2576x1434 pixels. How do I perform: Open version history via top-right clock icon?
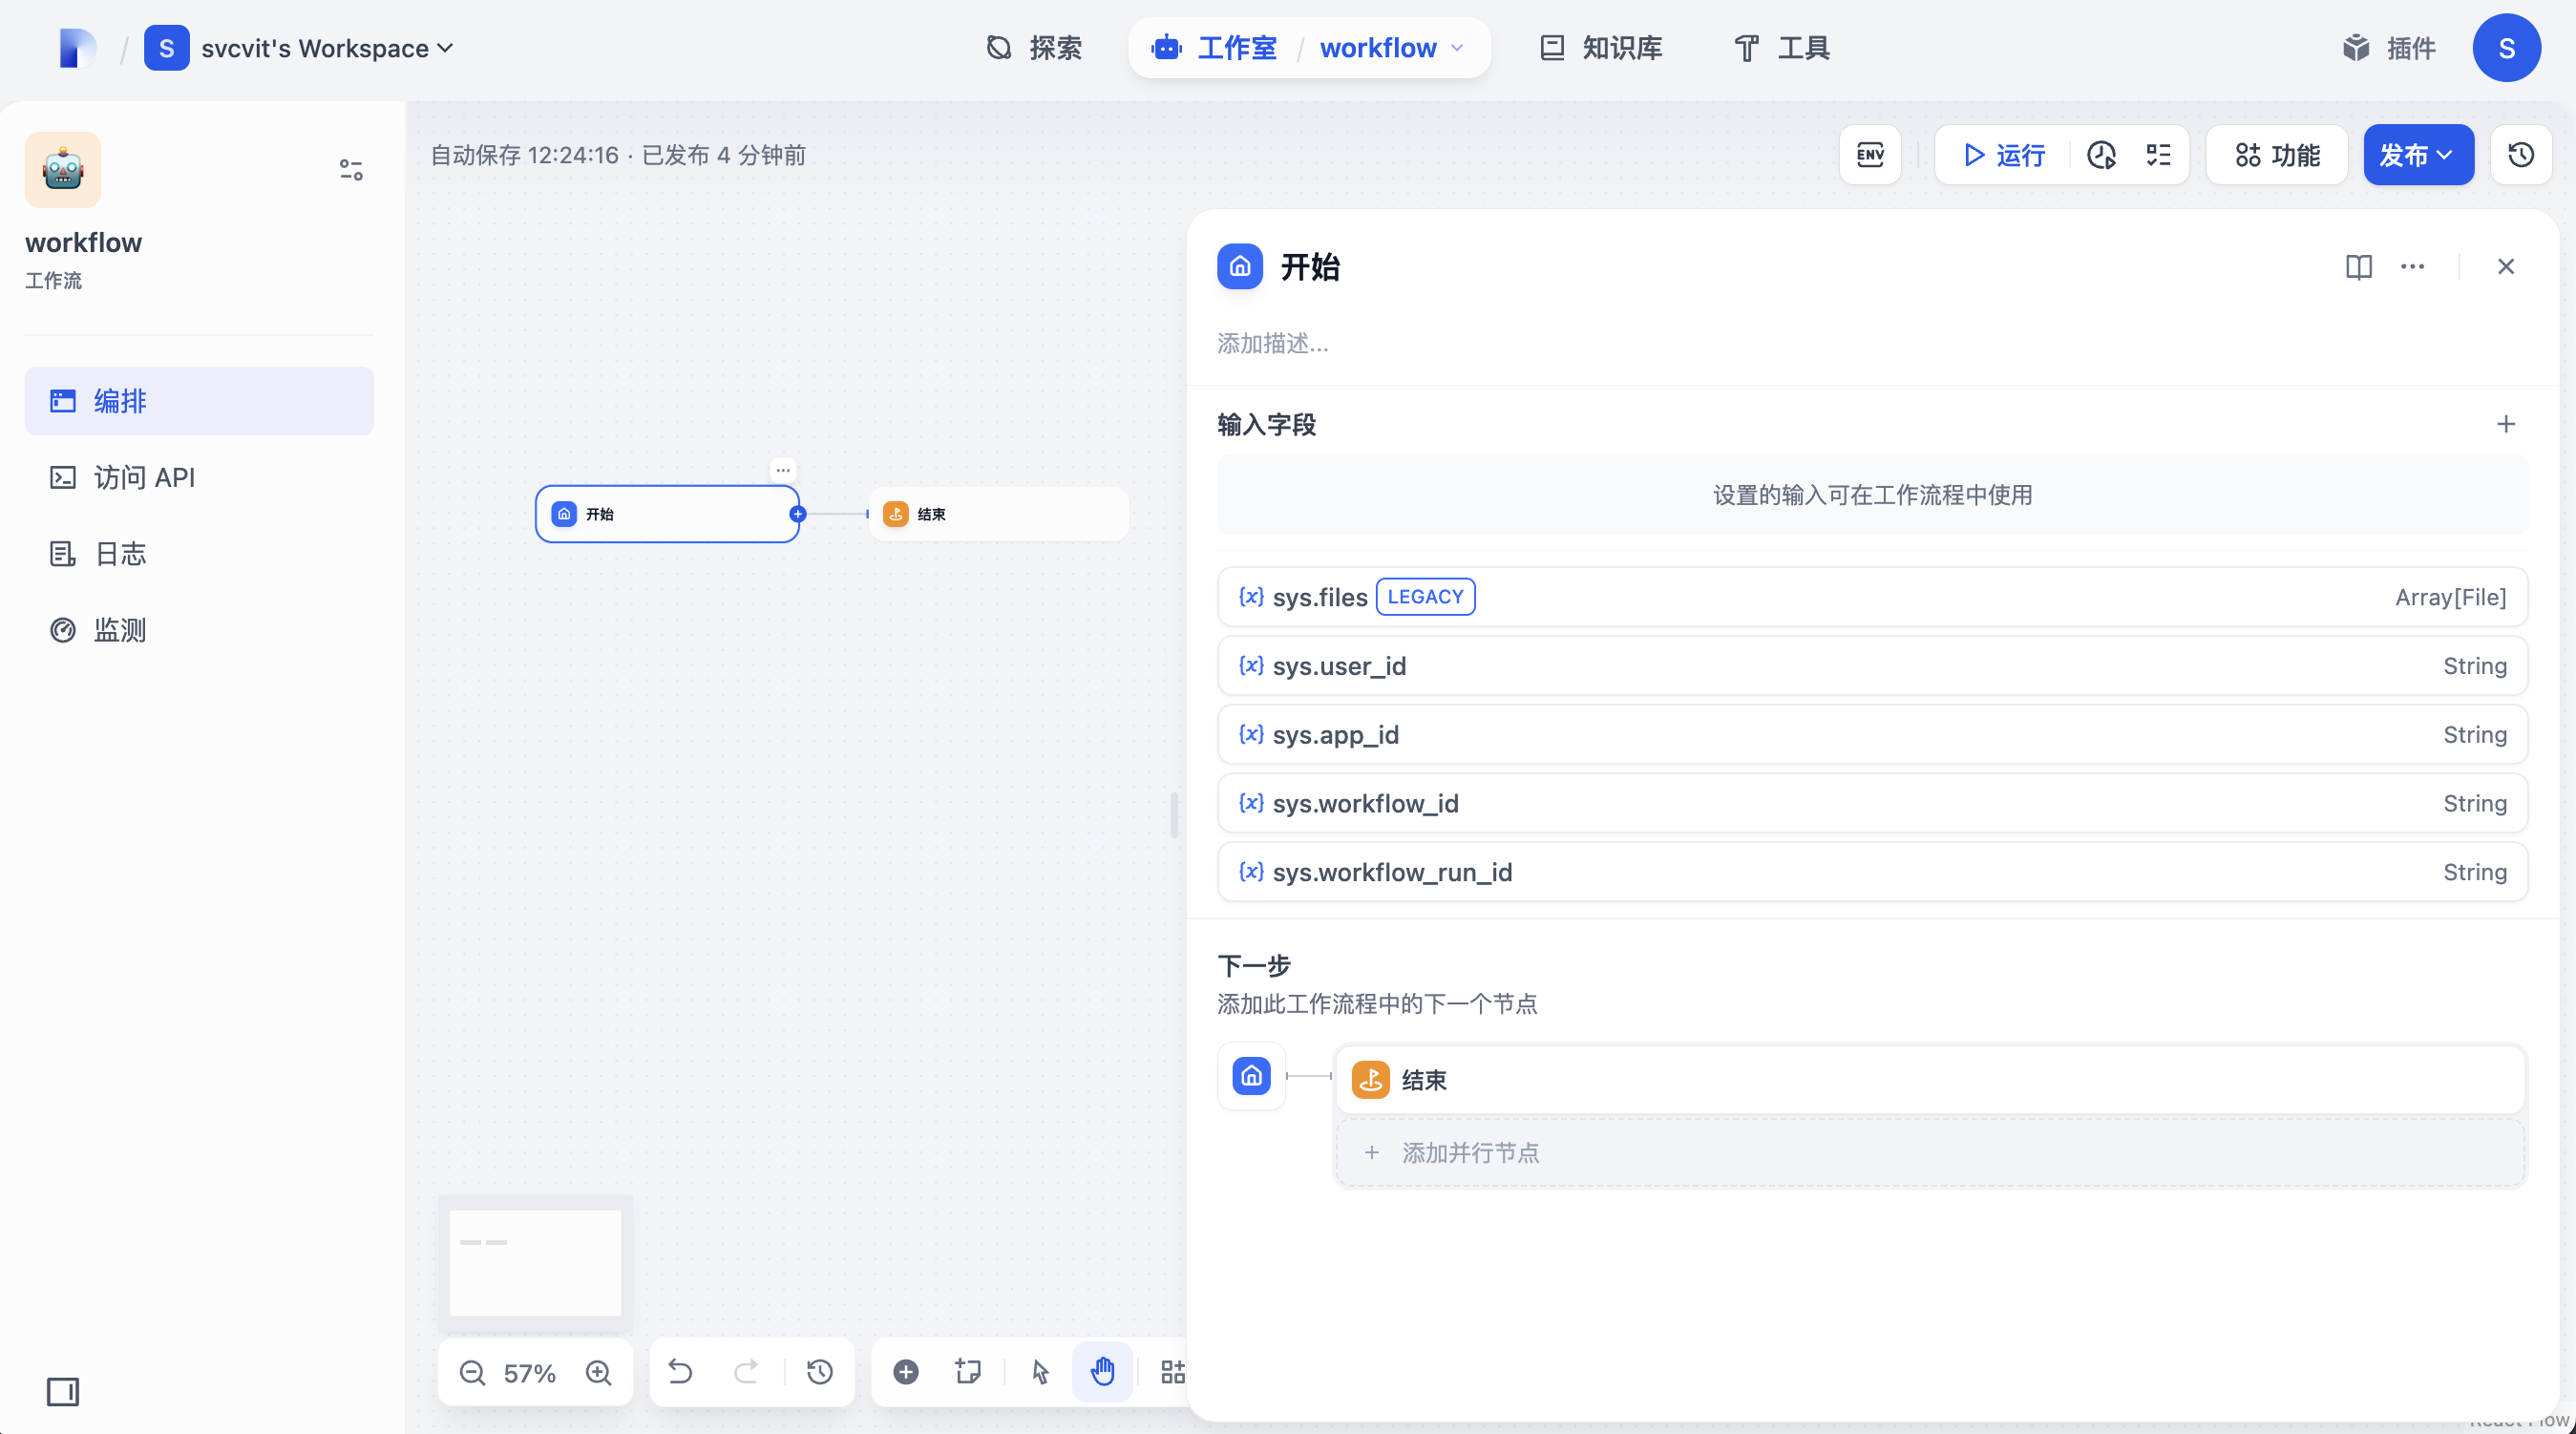tap(2520, 155)
